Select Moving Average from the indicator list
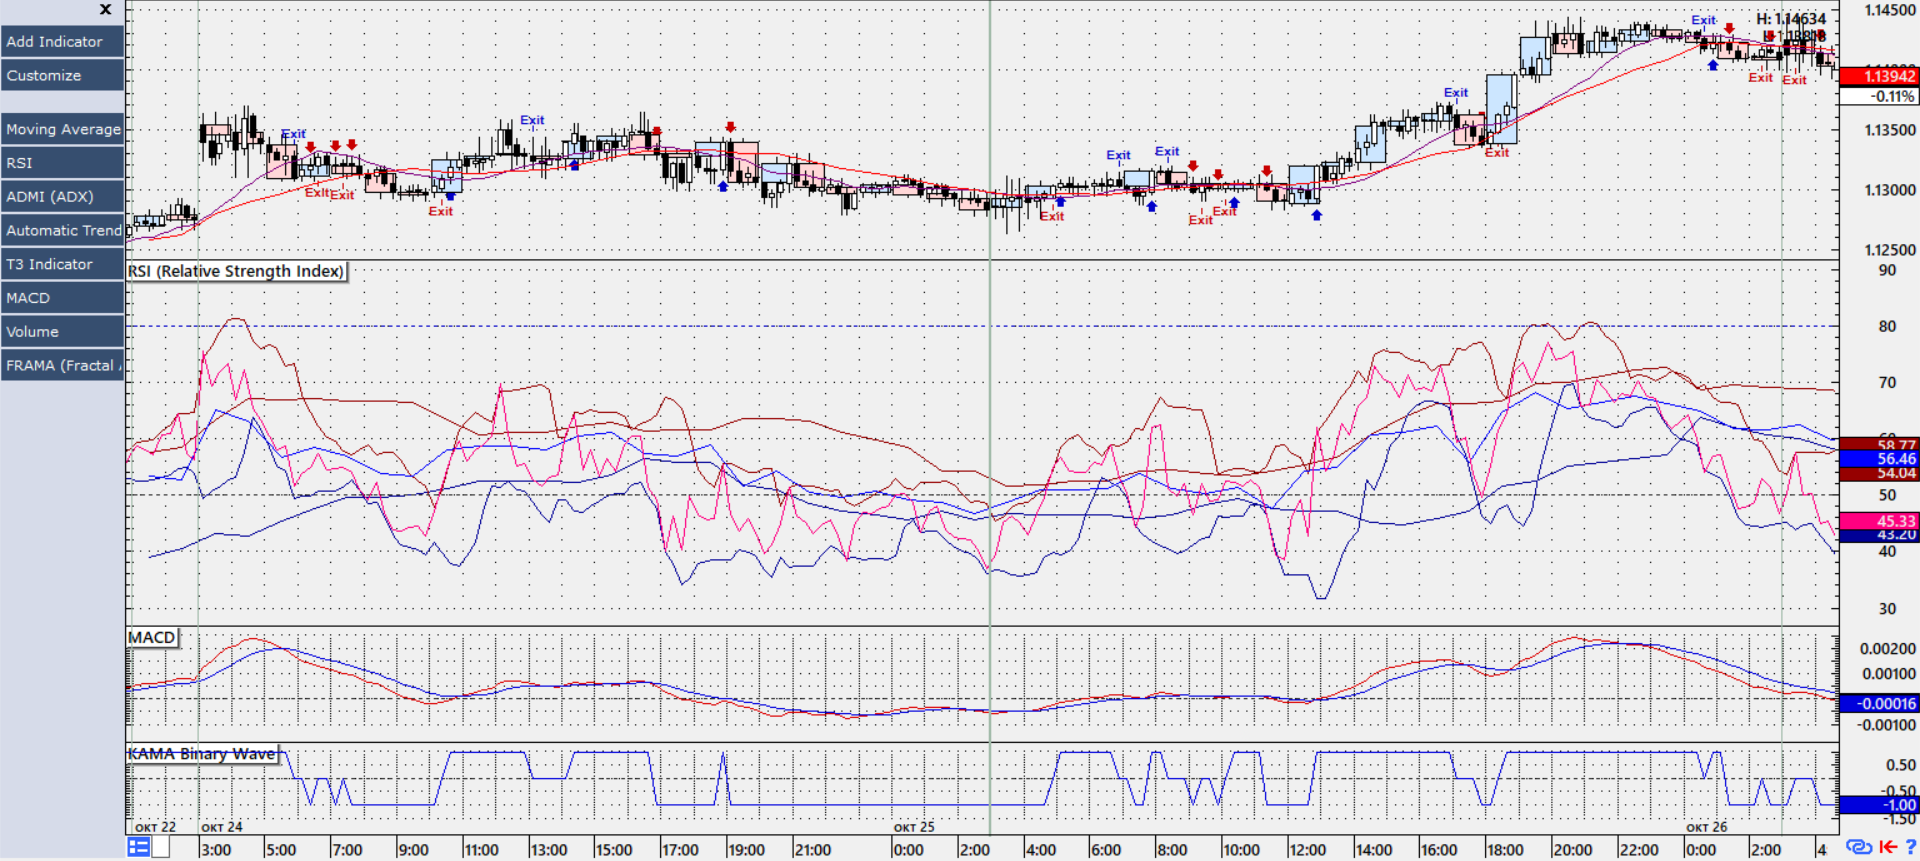The width and height of the screenshot is (1920, 861). 62,129
